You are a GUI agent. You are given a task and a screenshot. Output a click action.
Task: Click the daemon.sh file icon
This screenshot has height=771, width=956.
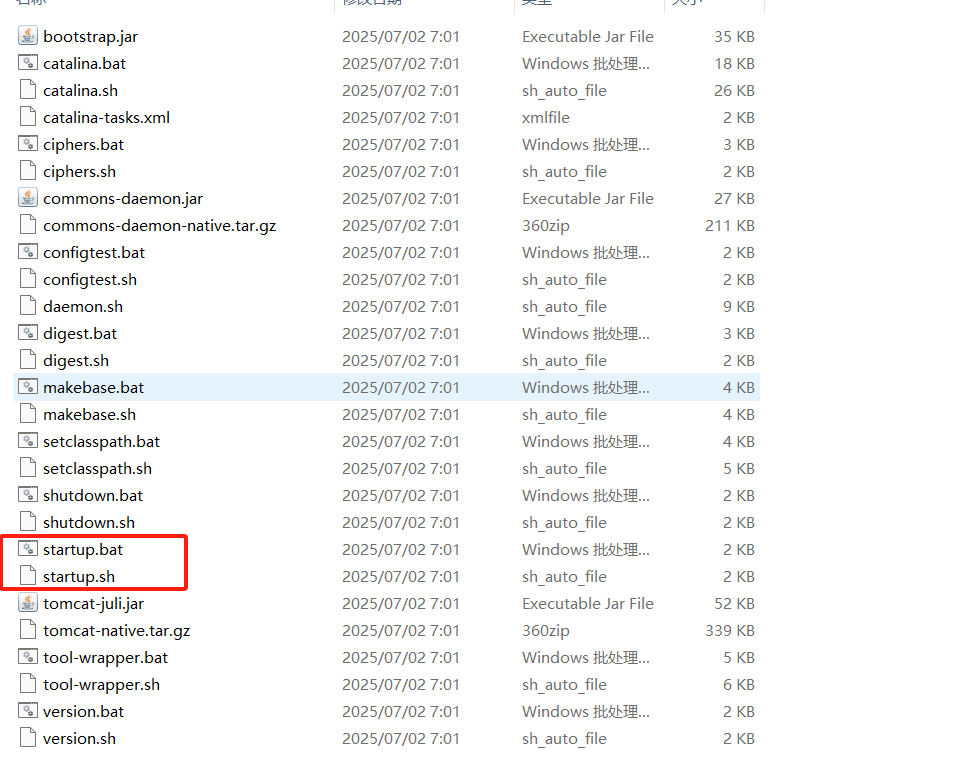click(x=28, y=306)
